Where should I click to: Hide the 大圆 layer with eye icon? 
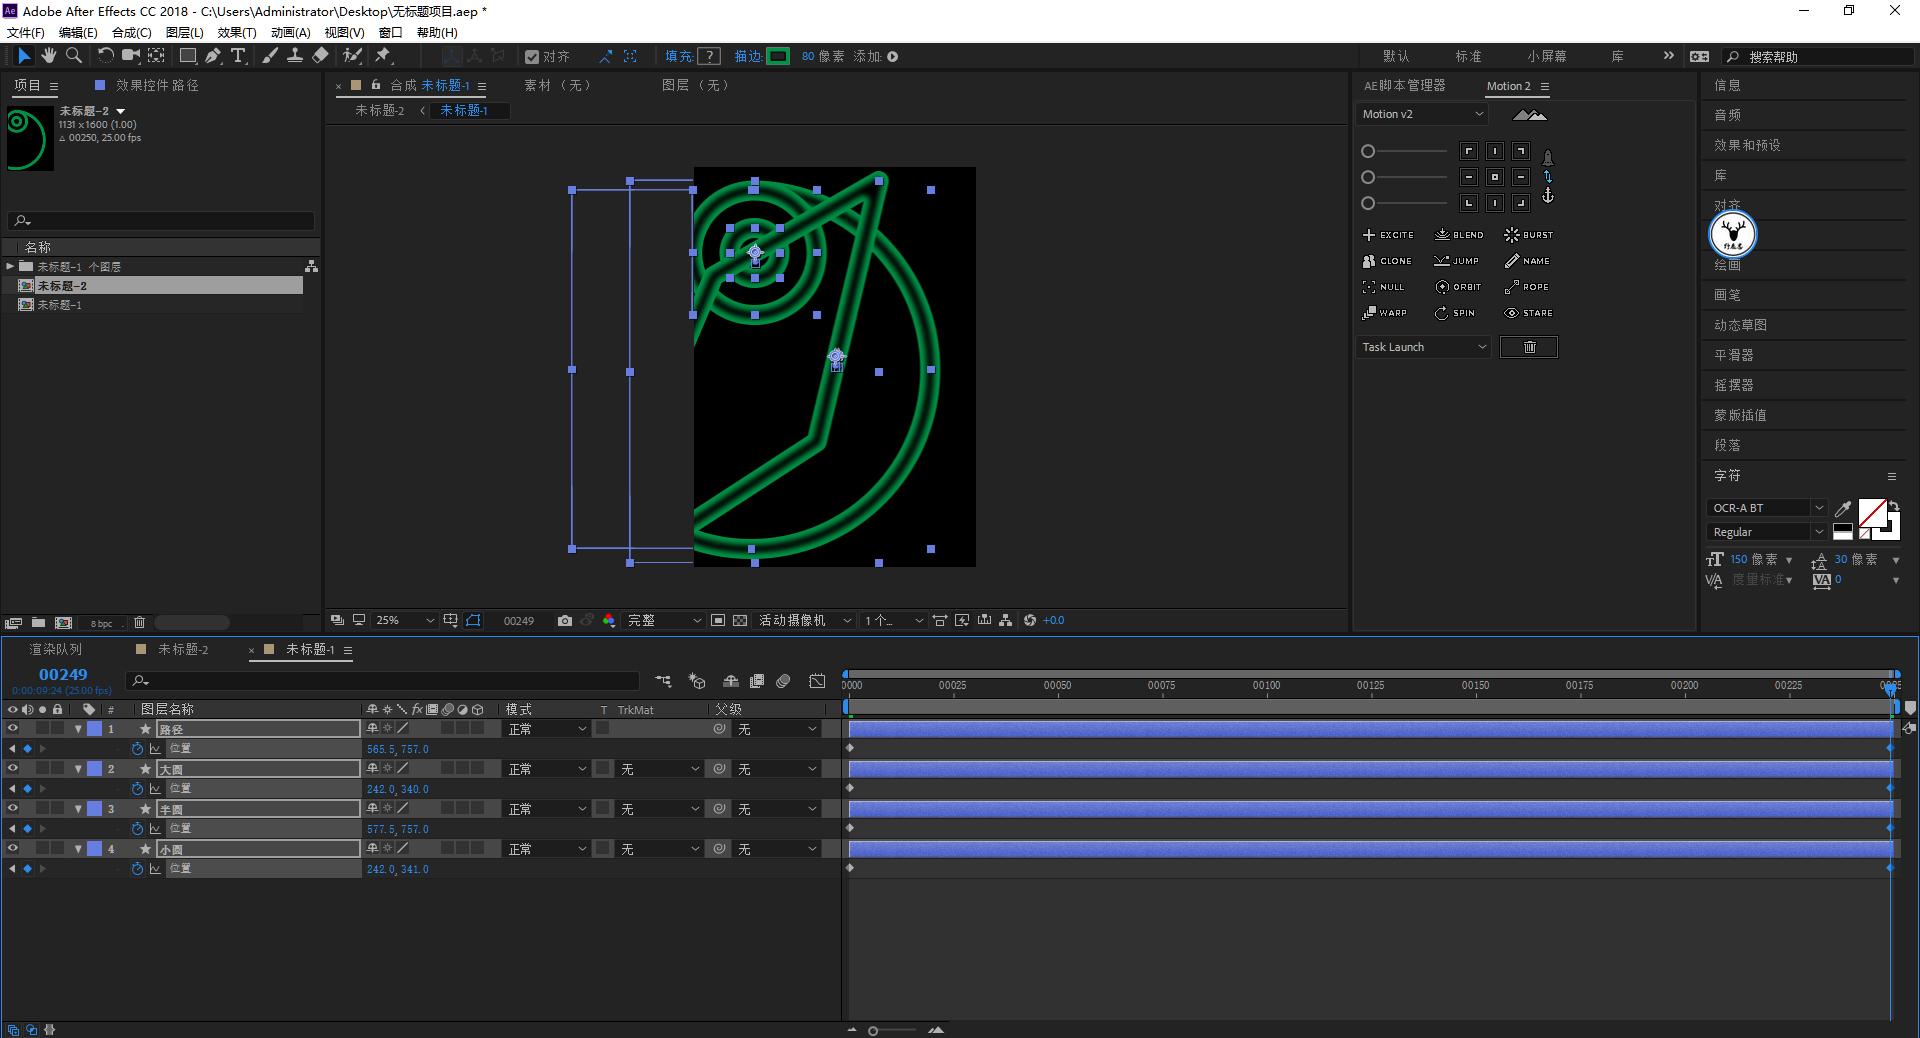13,769
